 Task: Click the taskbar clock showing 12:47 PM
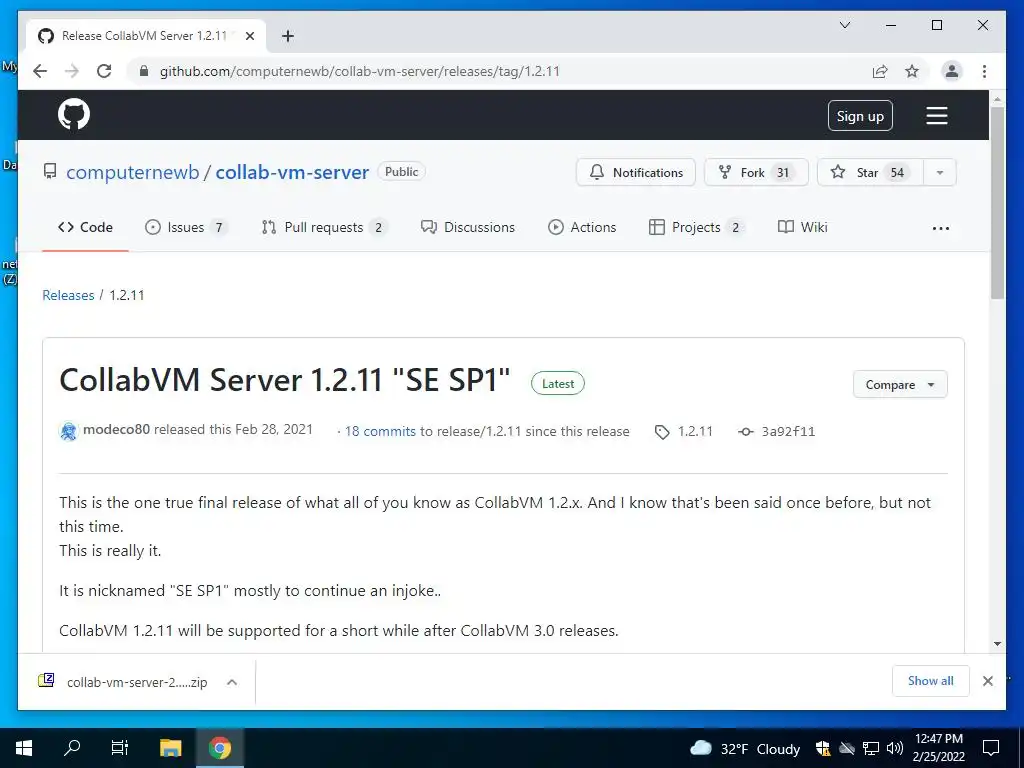coord(938,748)
